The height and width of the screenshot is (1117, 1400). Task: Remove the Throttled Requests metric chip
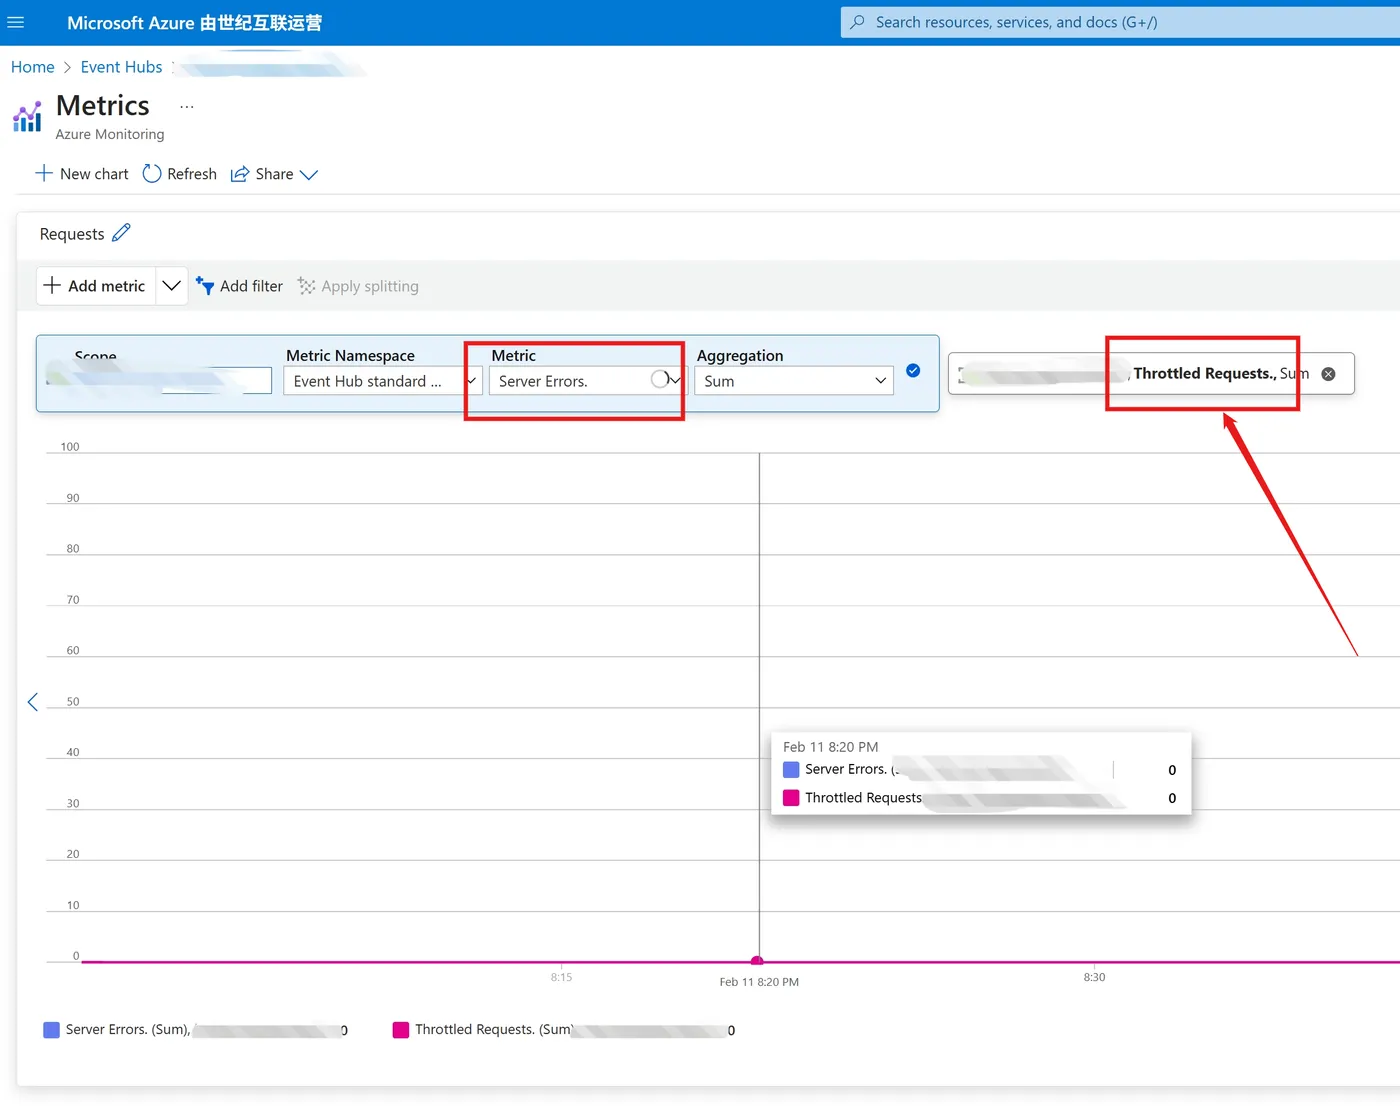click(x=1328, y=374)
